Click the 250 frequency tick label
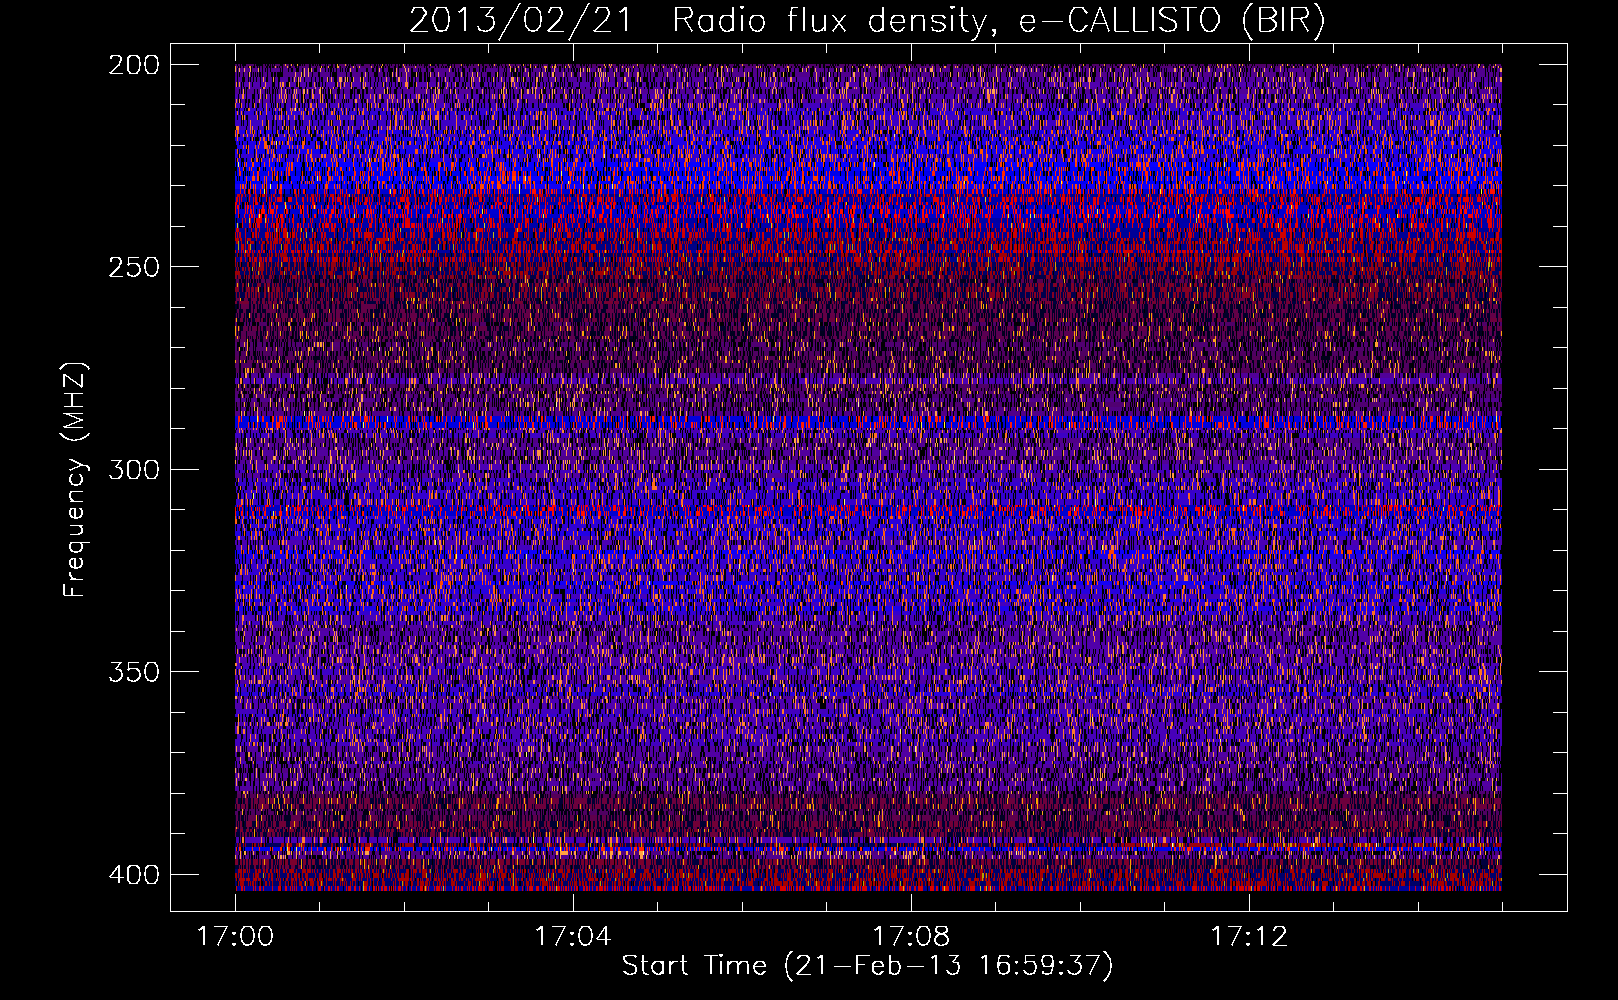The image size is (1618, 1000). [133, 267]
